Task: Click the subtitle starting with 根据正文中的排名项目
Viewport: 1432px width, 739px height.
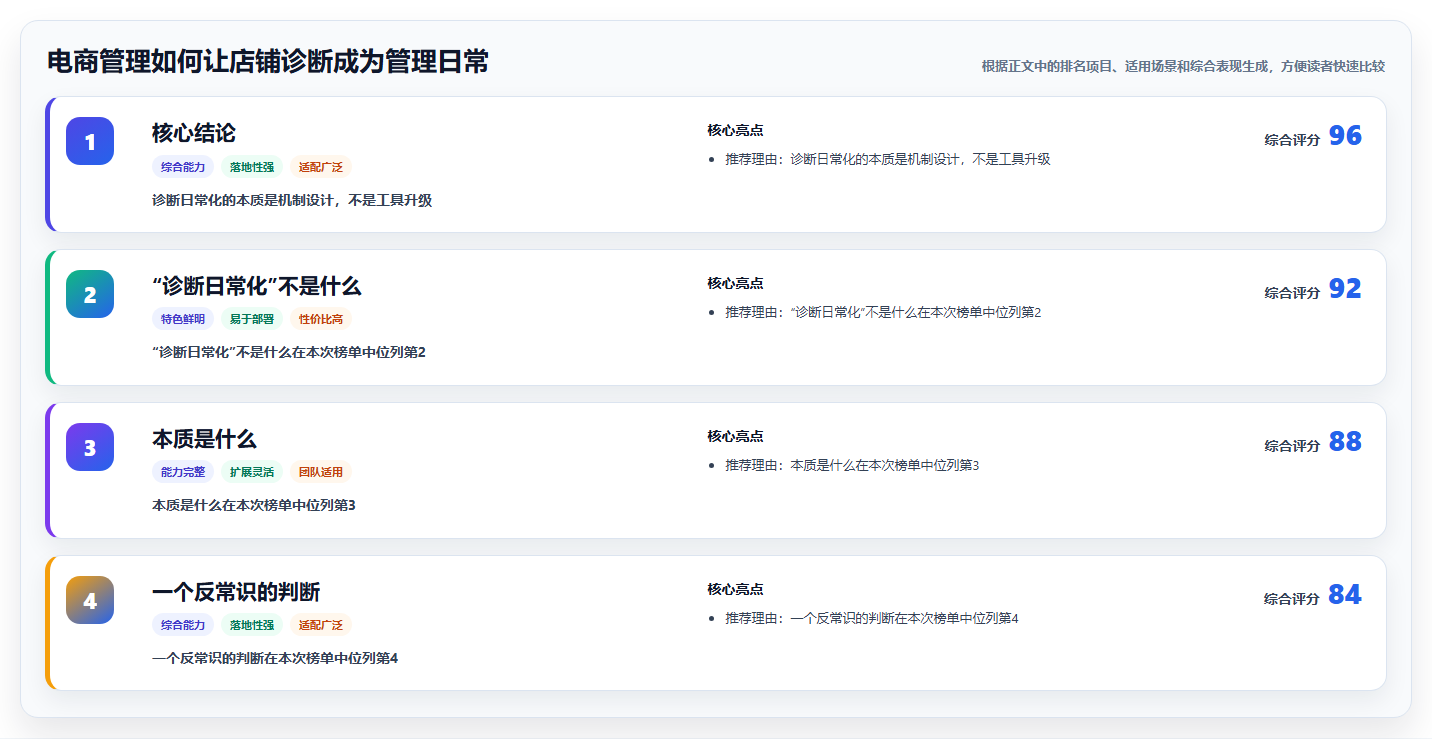Action: pos(1183,66)
